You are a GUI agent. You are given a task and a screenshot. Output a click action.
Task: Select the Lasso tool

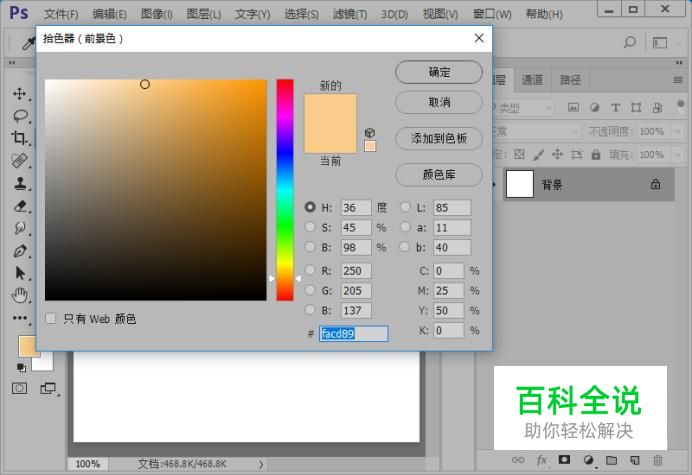click(20, 116)
